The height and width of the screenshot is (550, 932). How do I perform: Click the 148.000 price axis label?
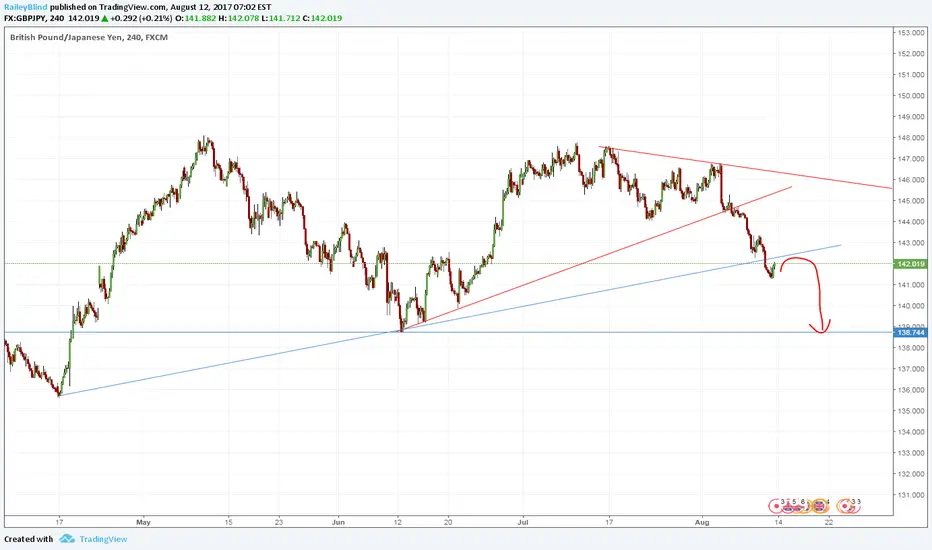click(911, 138)
